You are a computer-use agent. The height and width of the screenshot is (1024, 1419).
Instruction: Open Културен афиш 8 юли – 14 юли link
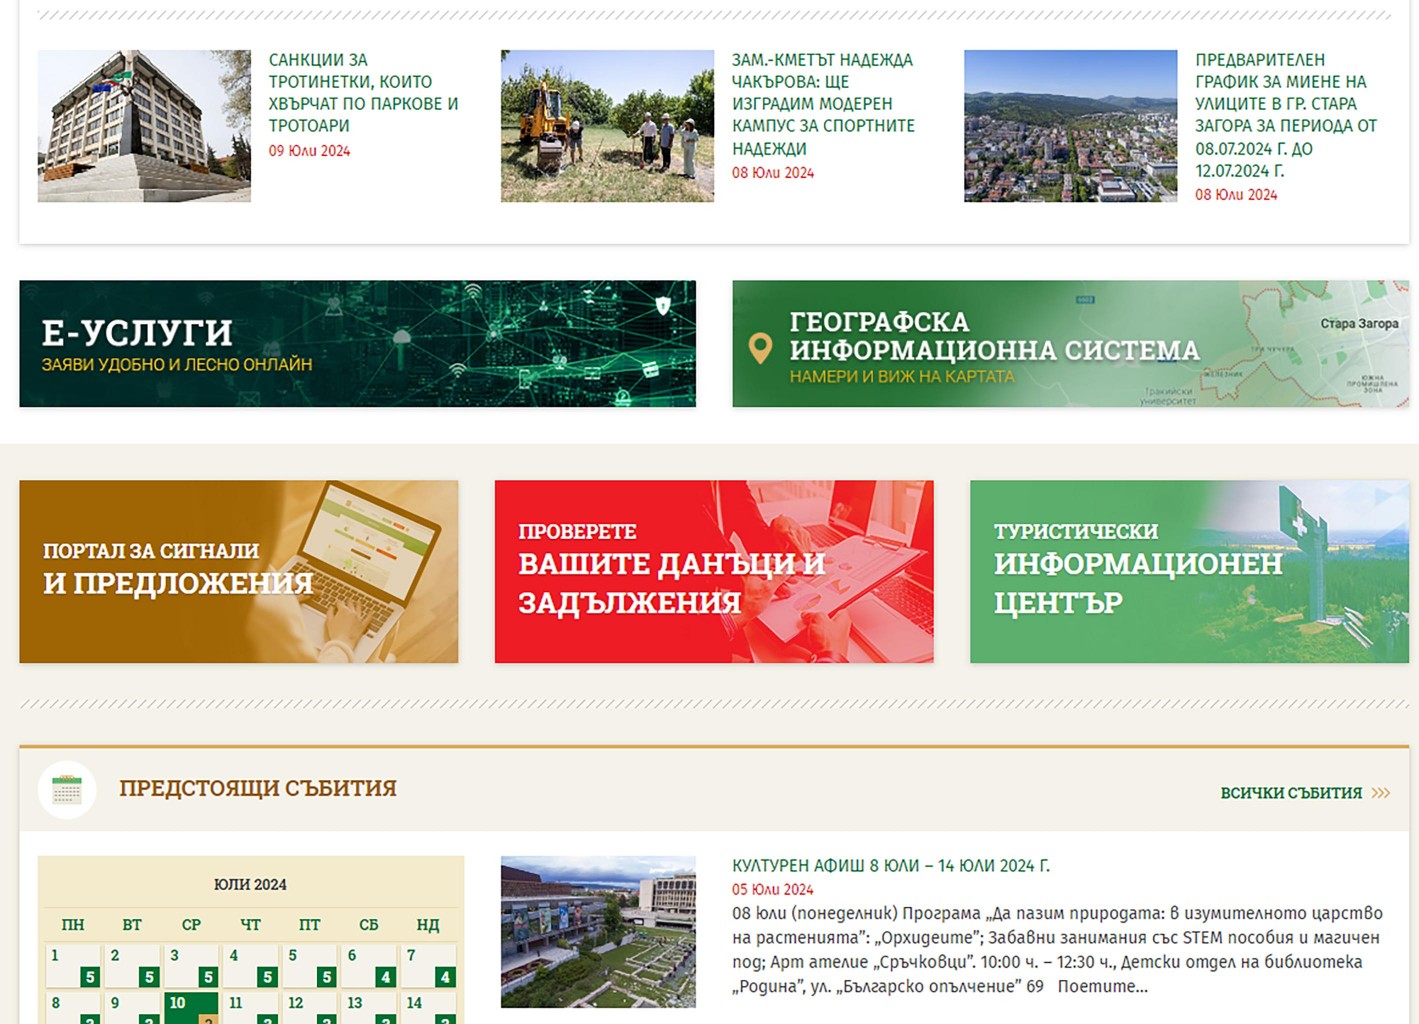point(890,866)
